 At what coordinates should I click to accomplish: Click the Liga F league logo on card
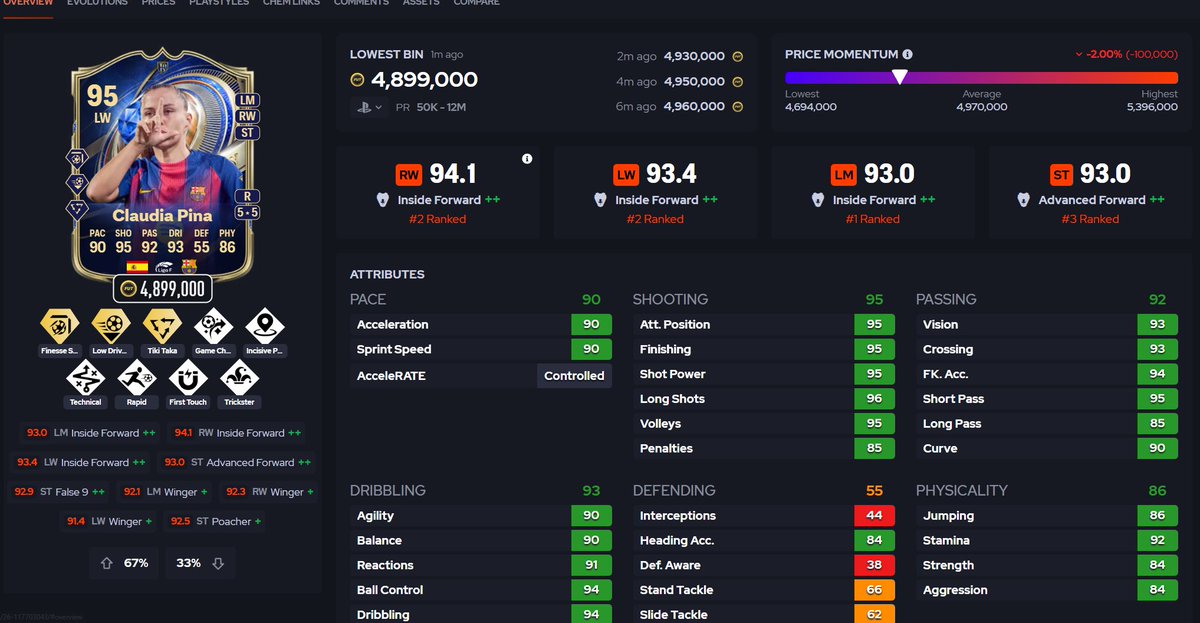[x=163, y=266]
